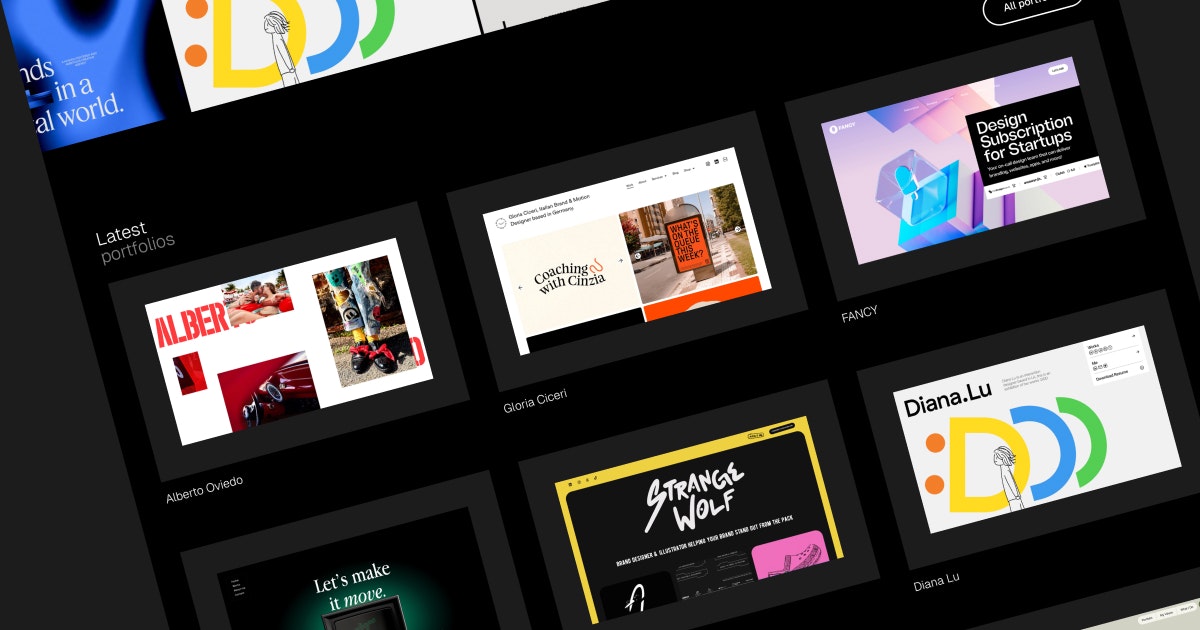Click the Latest portfolios heading
Viewport: 1200px width, 630px height.
135,243
